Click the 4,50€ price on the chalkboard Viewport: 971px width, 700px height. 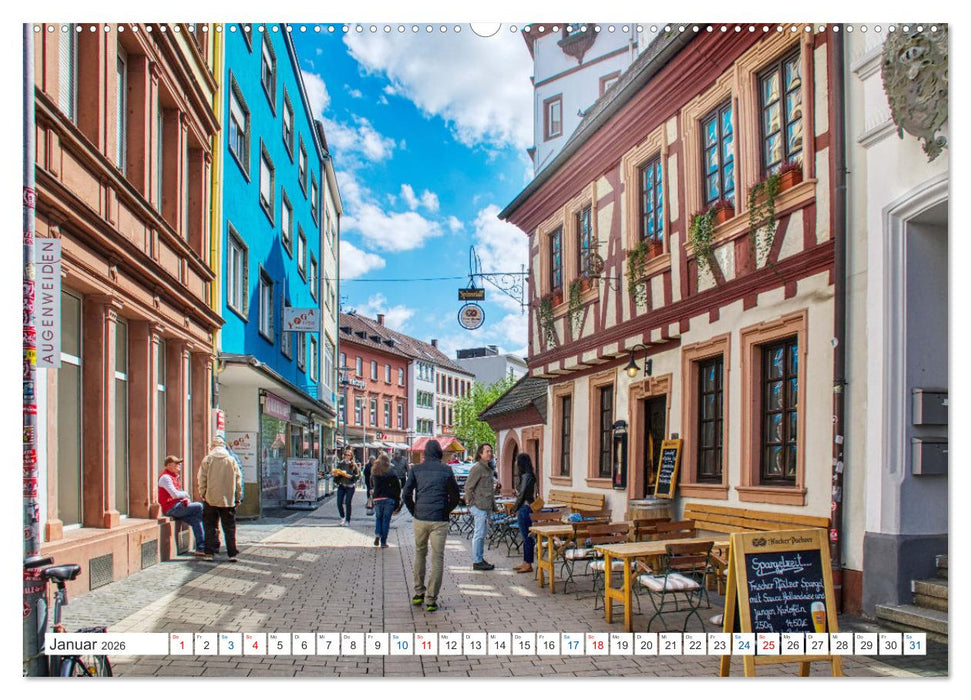click(795, 622)
